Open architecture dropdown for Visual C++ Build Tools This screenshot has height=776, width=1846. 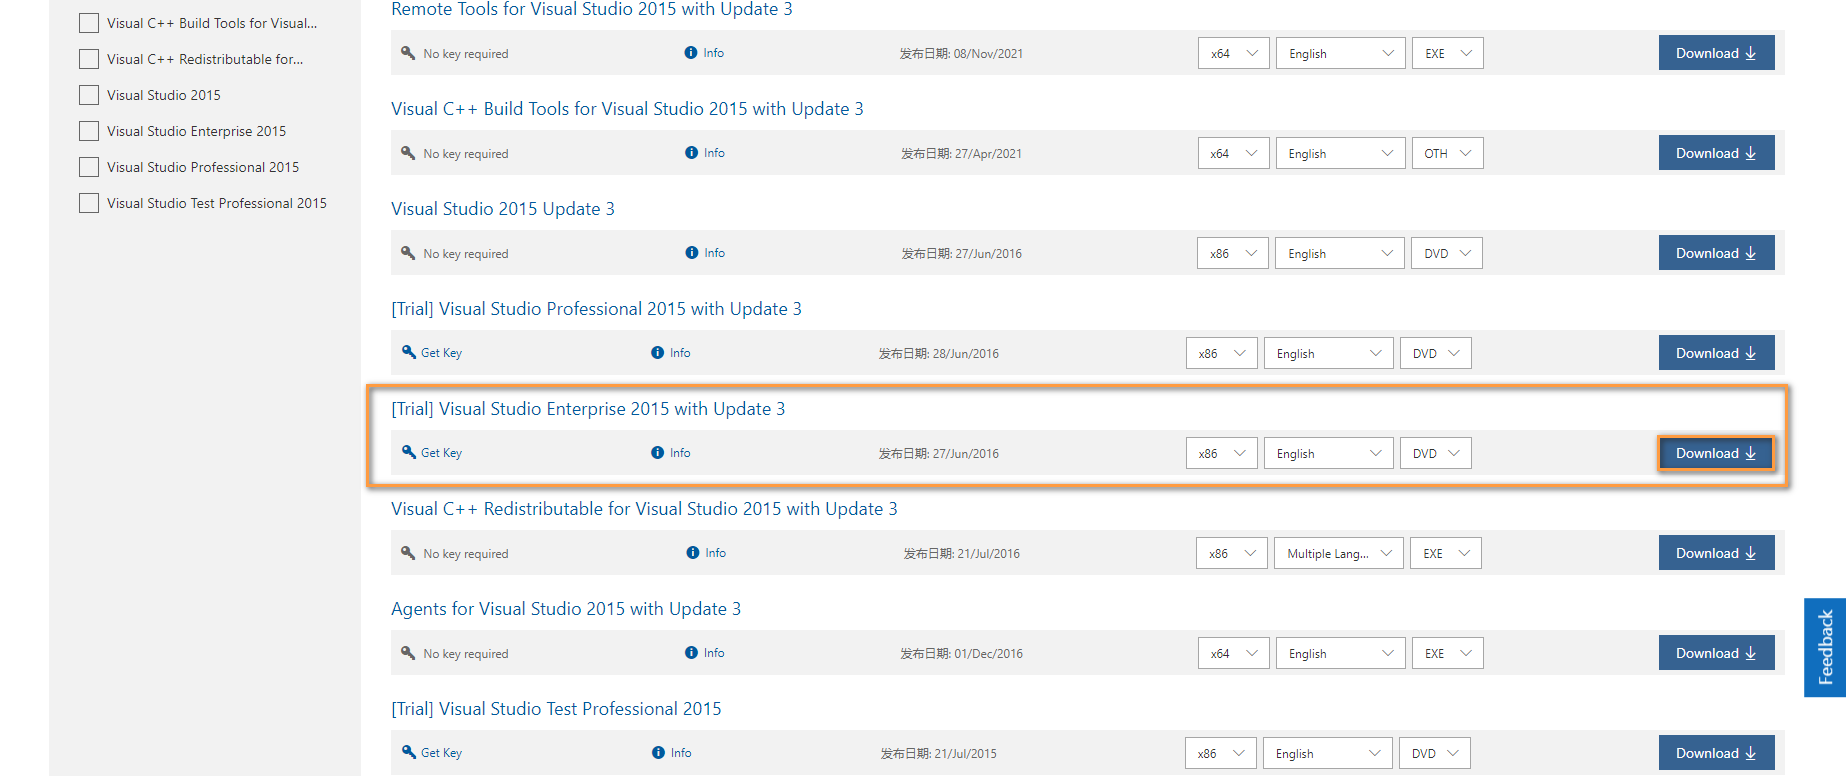tap(1234, 153)
